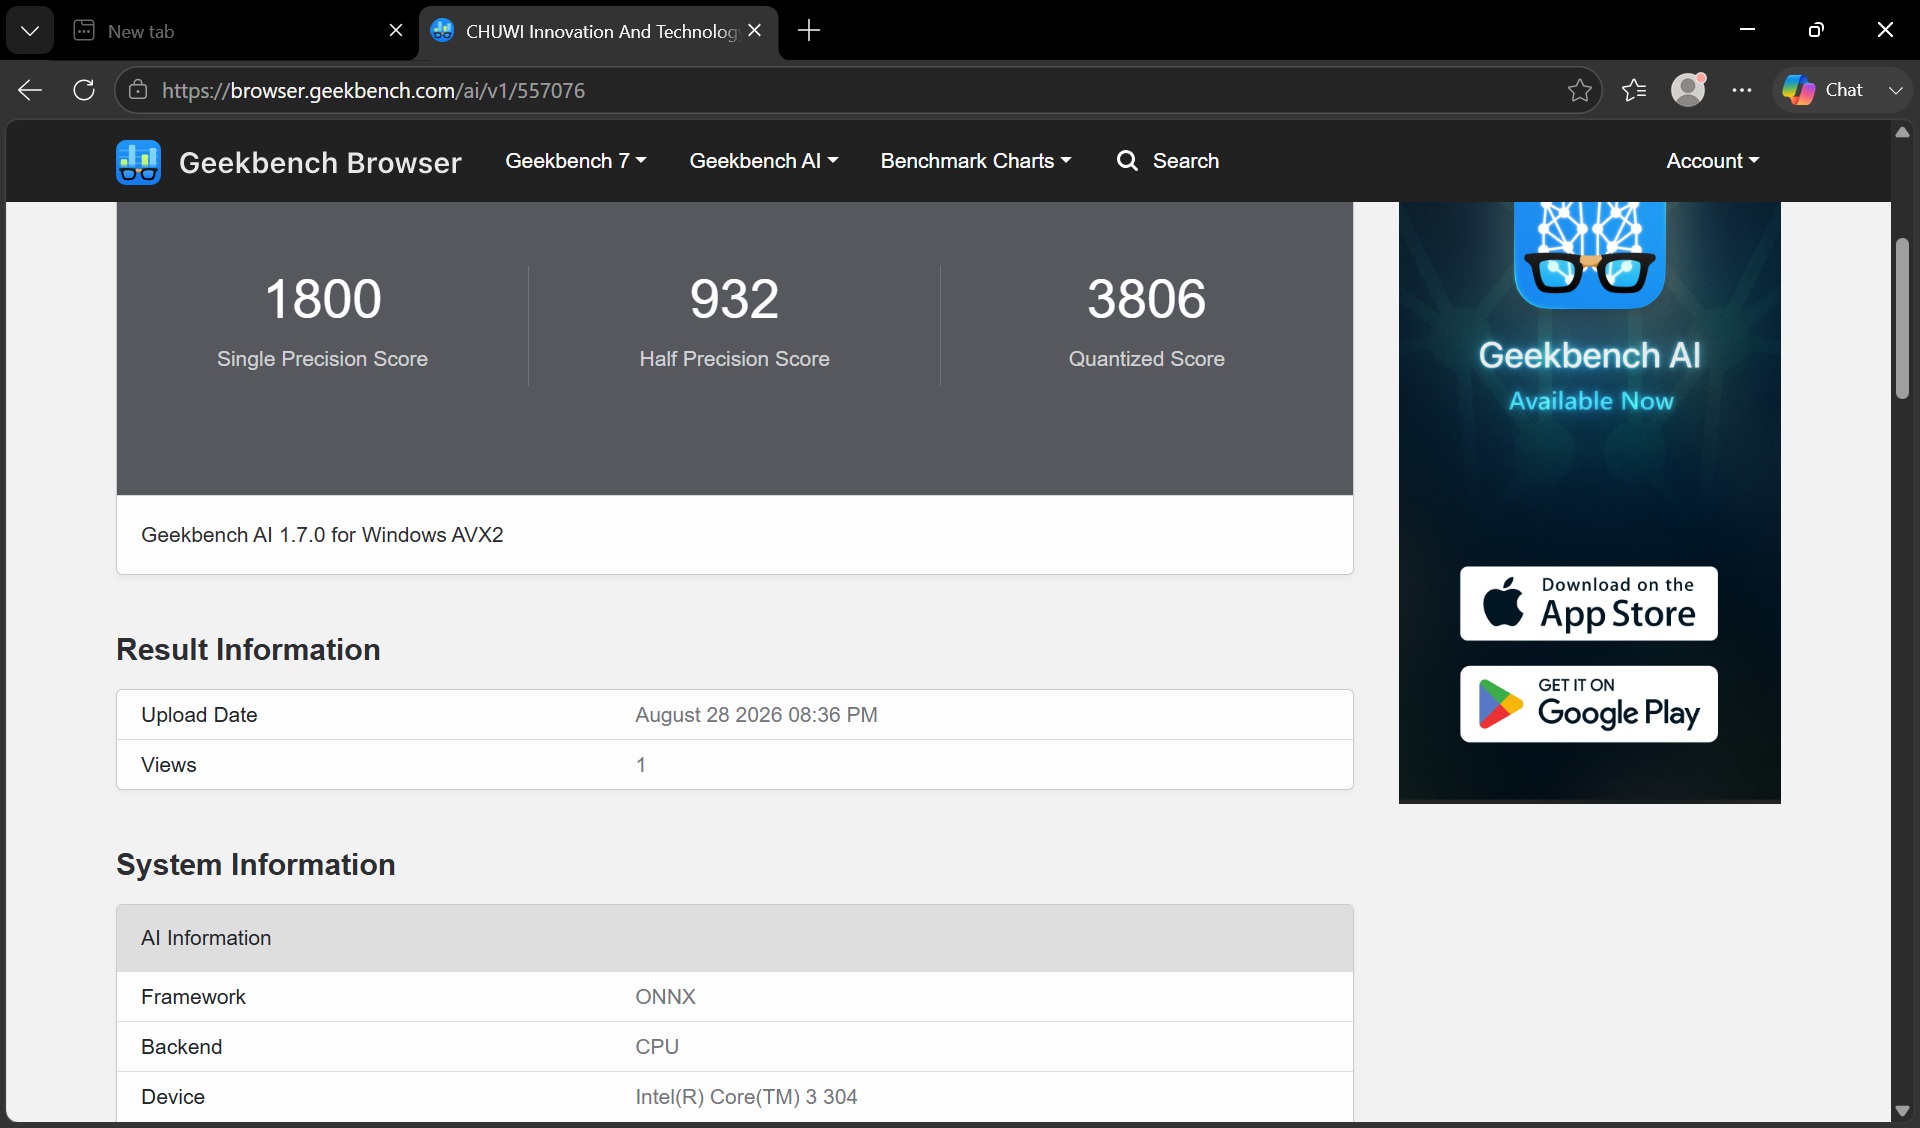Close the CHUWI Innovation tab
Screen dimensions: 1920x1128
[x=755, y=31]
